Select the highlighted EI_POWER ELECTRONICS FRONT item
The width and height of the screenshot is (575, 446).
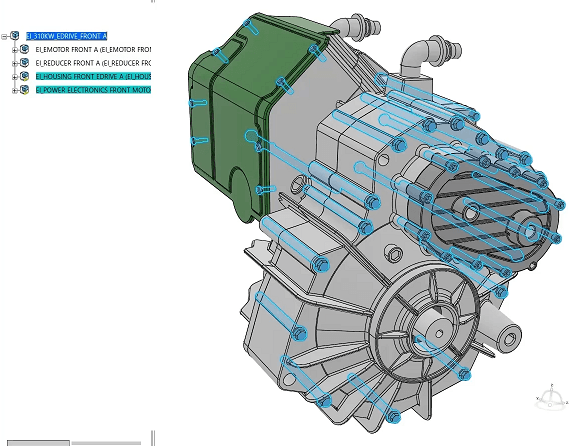pyautogui.click(x=93, y=90)
